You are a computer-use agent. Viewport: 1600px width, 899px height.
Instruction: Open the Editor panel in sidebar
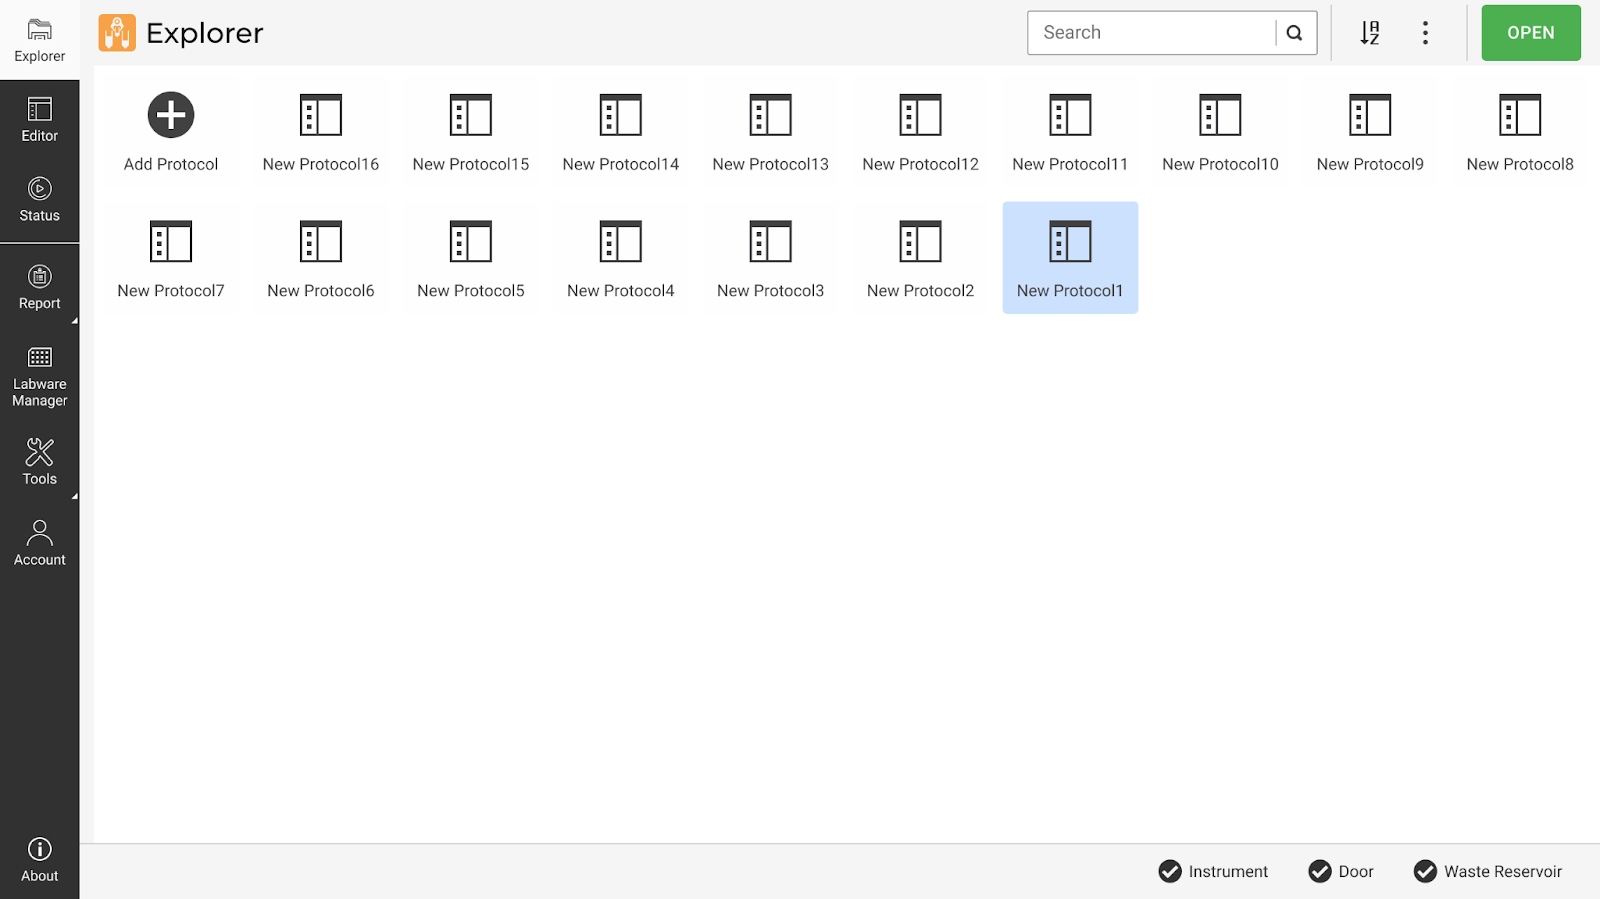click(x=40, y=120)
